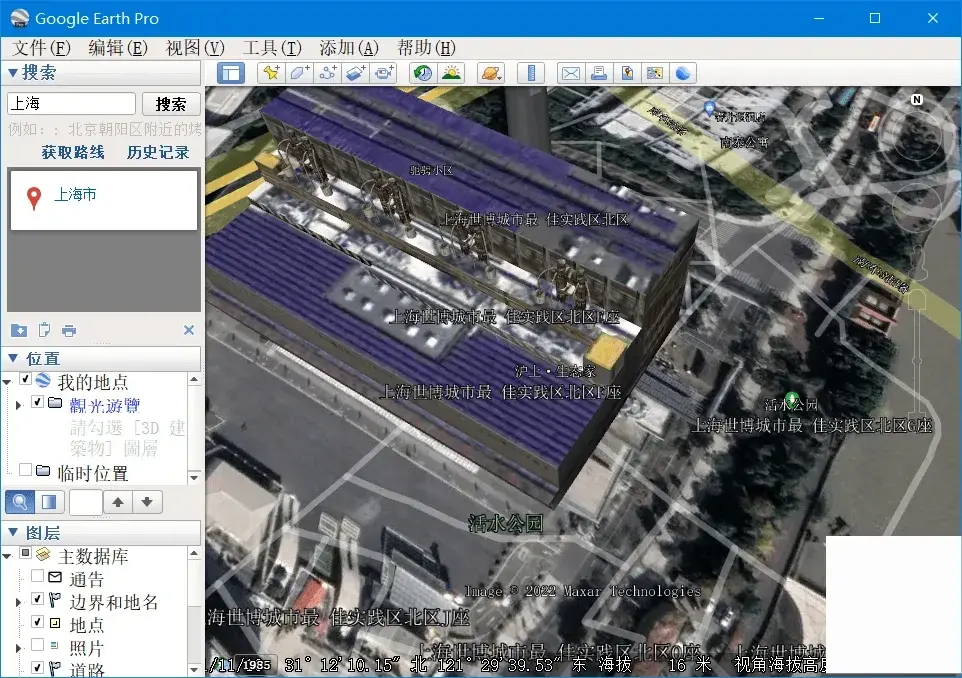Add a path from the toolbar
This screenshot has width=962, height=678.
328,73
